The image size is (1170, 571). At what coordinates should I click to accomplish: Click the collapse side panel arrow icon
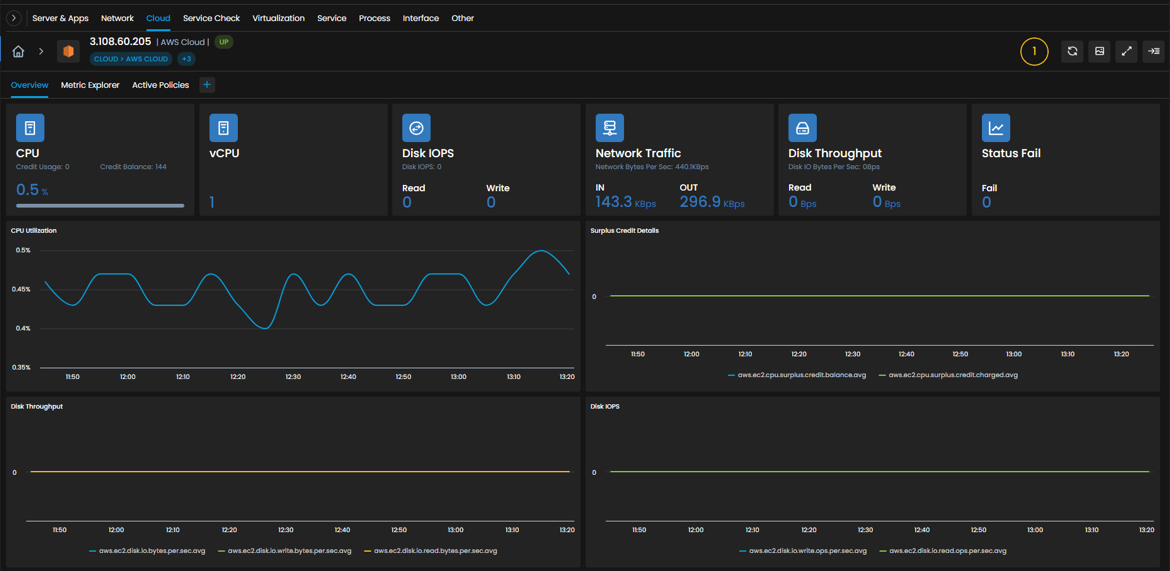(1154, 52)
